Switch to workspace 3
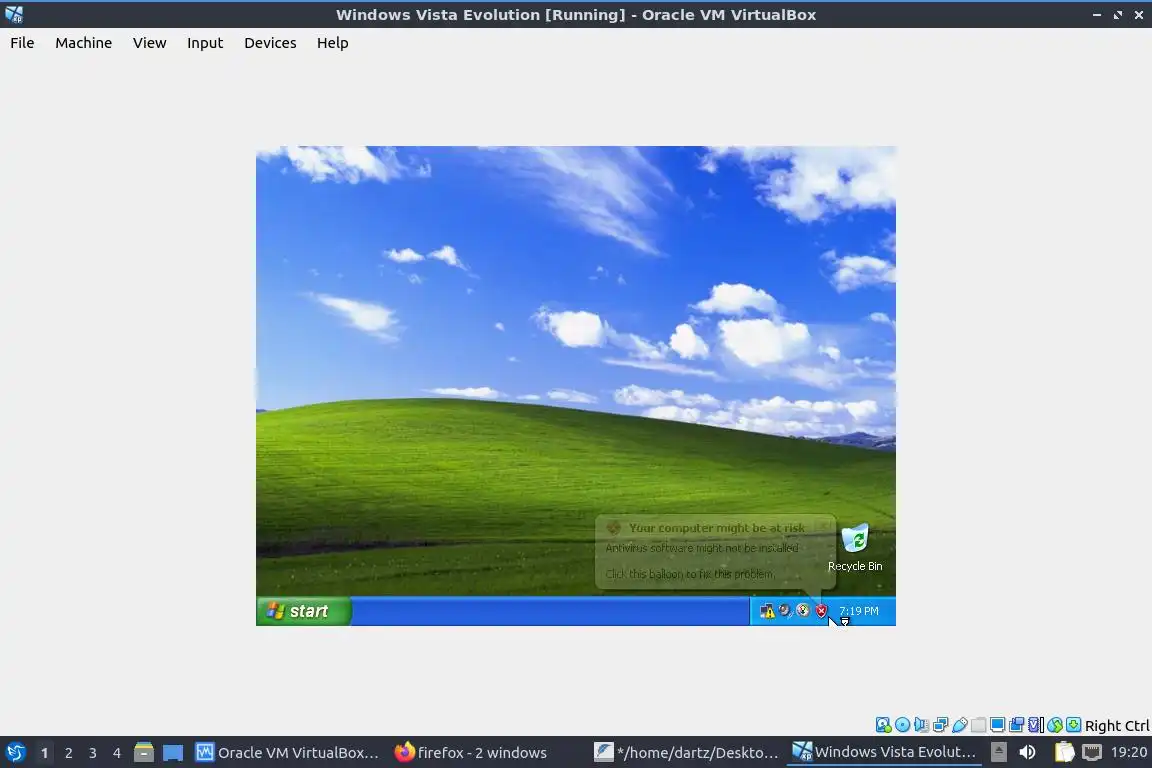1152x768 pixels. click(x=93, y=753)
